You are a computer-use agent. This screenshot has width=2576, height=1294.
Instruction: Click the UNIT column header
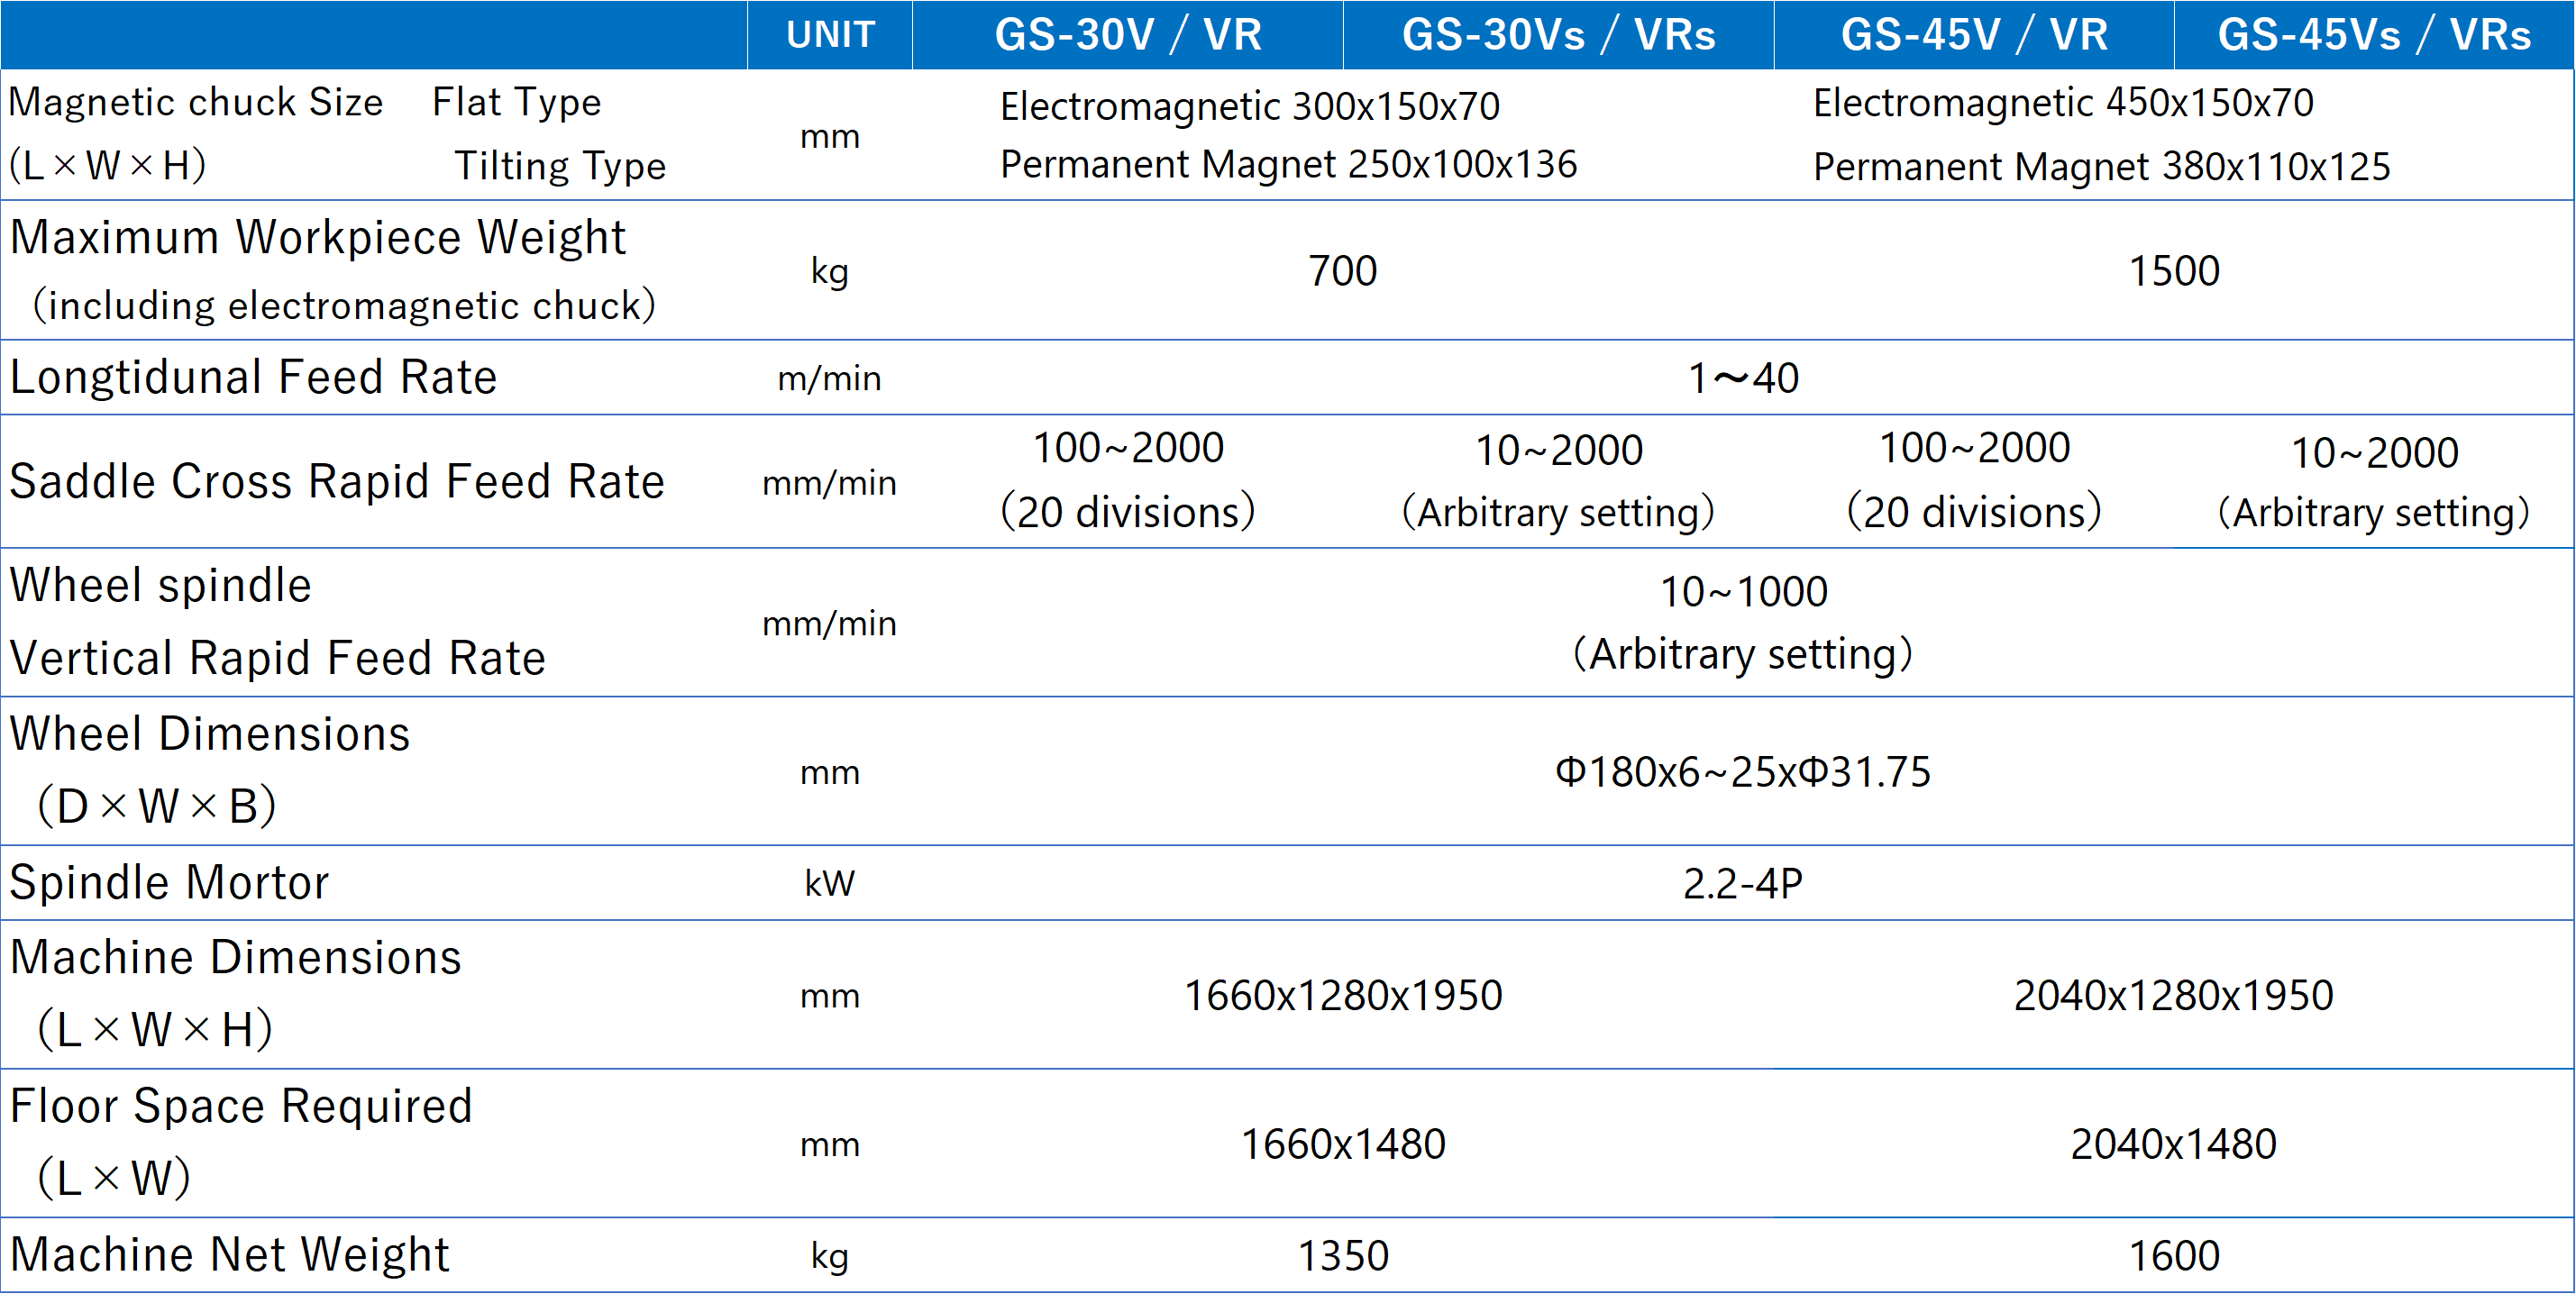[x=830, y=35]
